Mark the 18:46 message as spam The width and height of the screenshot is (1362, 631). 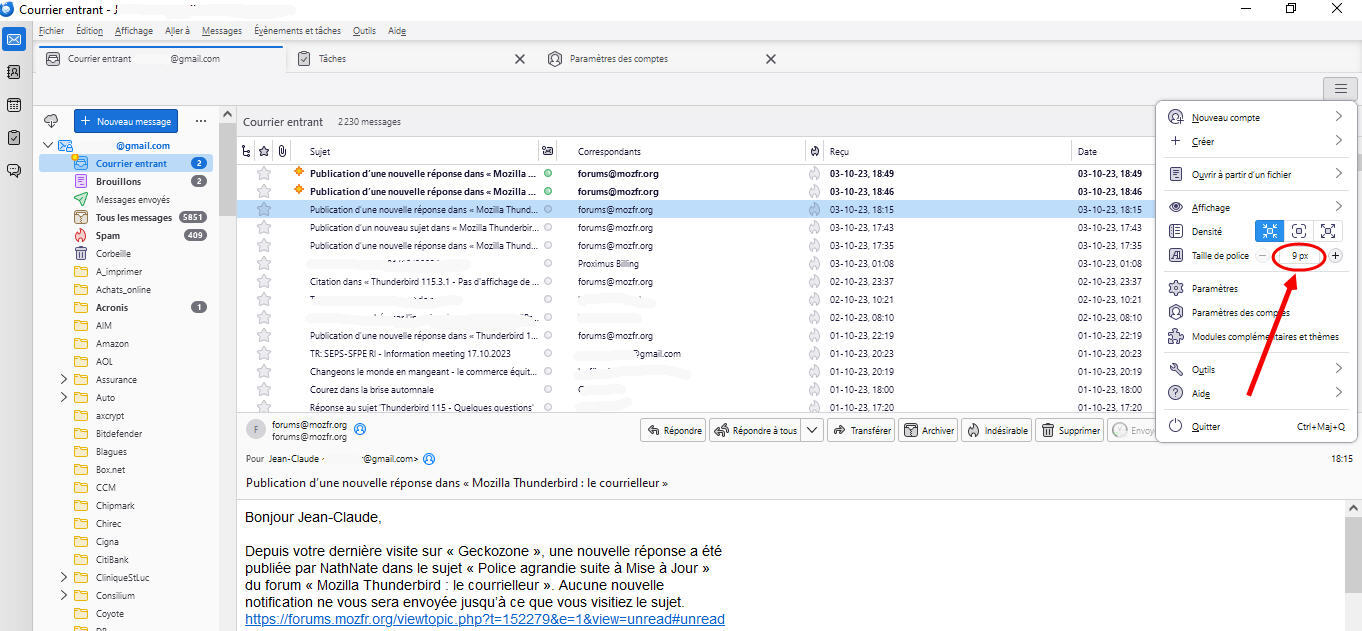(814, 192)
